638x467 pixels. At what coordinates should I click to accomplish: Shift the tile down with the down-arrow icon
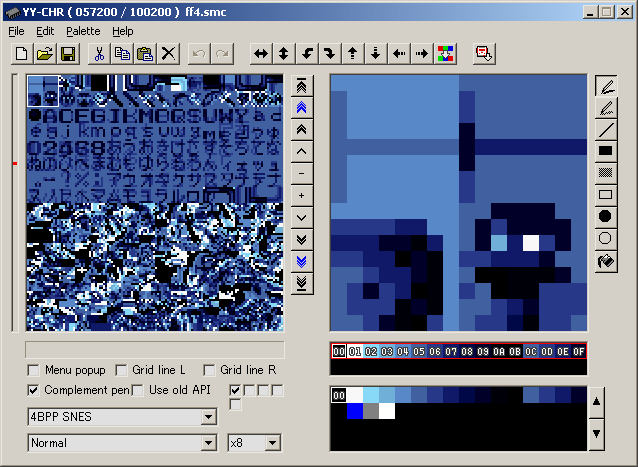376,54
